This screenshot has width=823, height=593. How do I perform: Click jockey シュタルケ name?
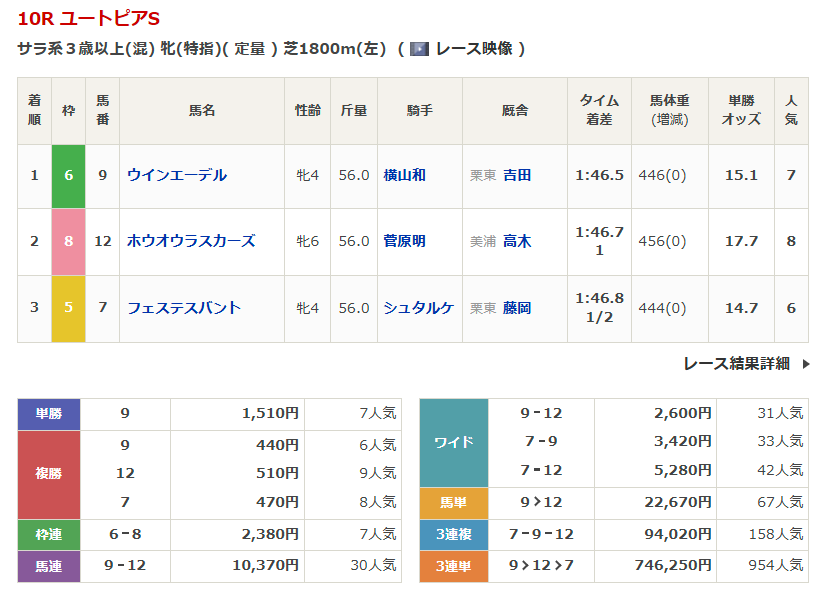tap(418, 308)
